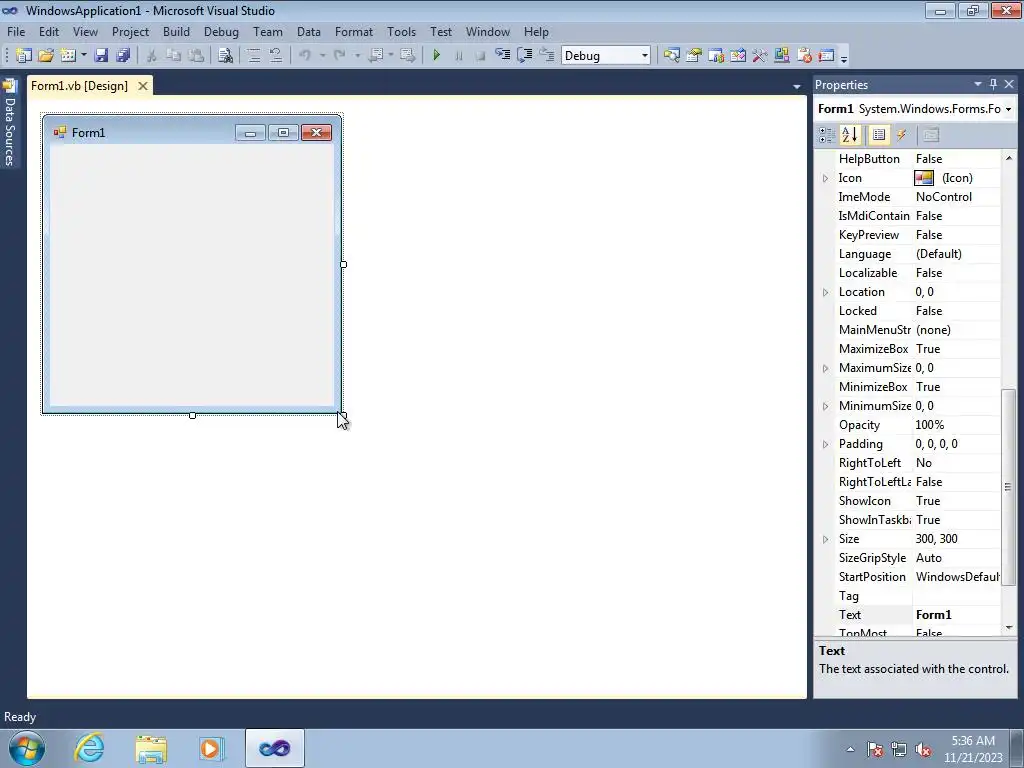Click the Open File folder icon
The height and width of the screenshot is (768, 1024).
point(46,56)
